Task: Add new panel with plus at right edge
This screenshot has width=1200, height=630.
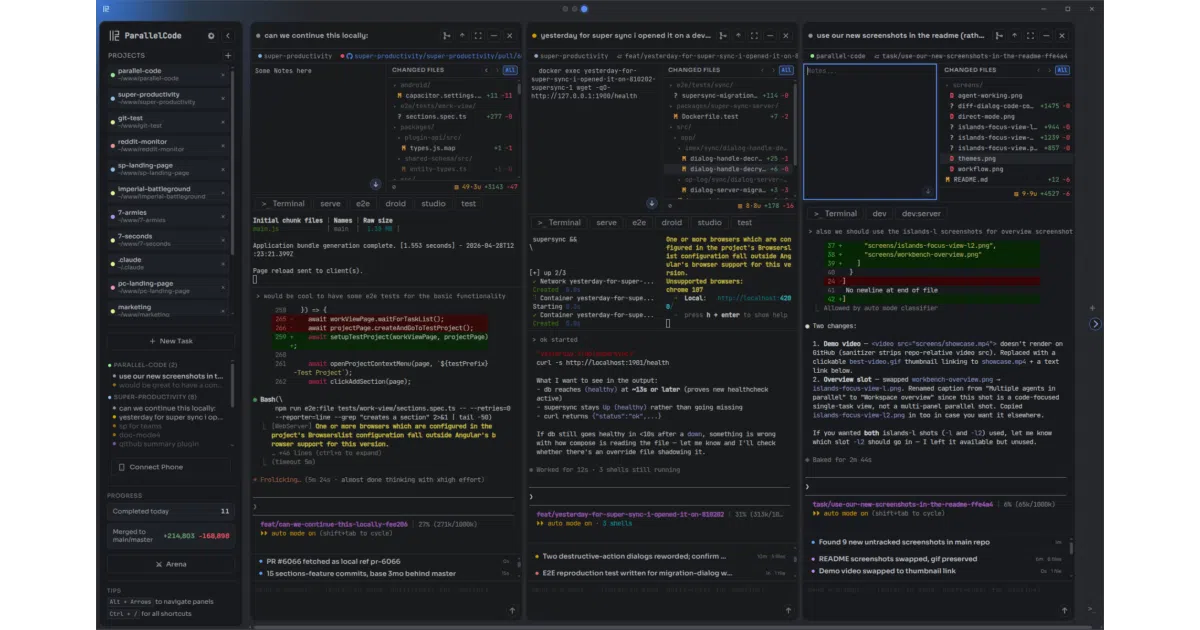Action: (x=1093, y=308)
